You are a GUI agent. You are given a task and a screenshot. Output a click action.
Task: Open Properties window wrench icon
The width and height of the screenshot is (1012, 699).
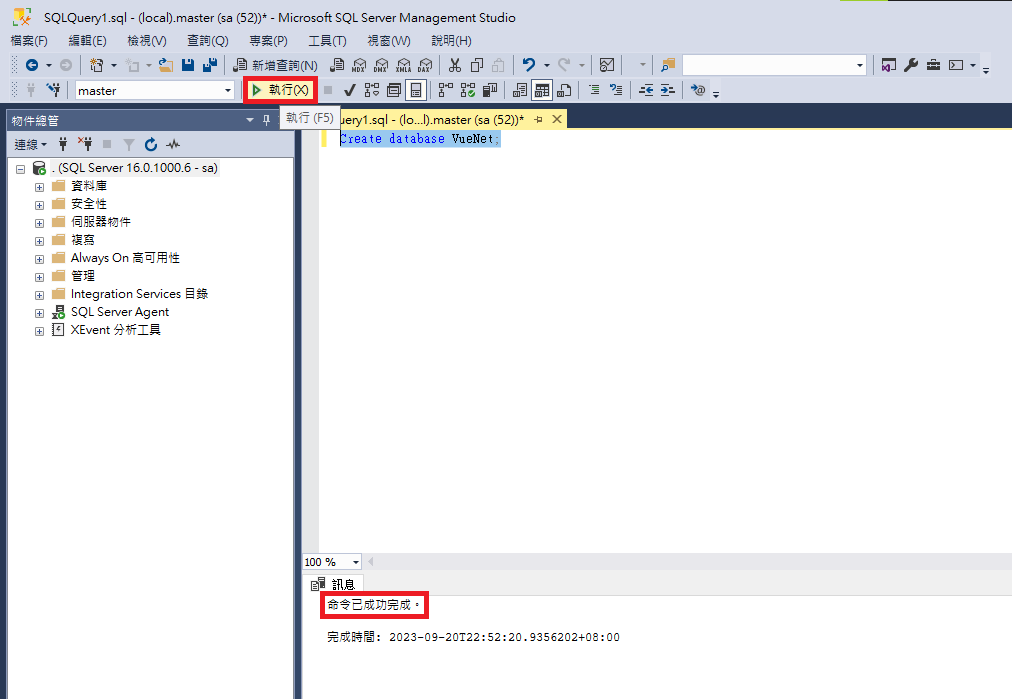[911, 65]
